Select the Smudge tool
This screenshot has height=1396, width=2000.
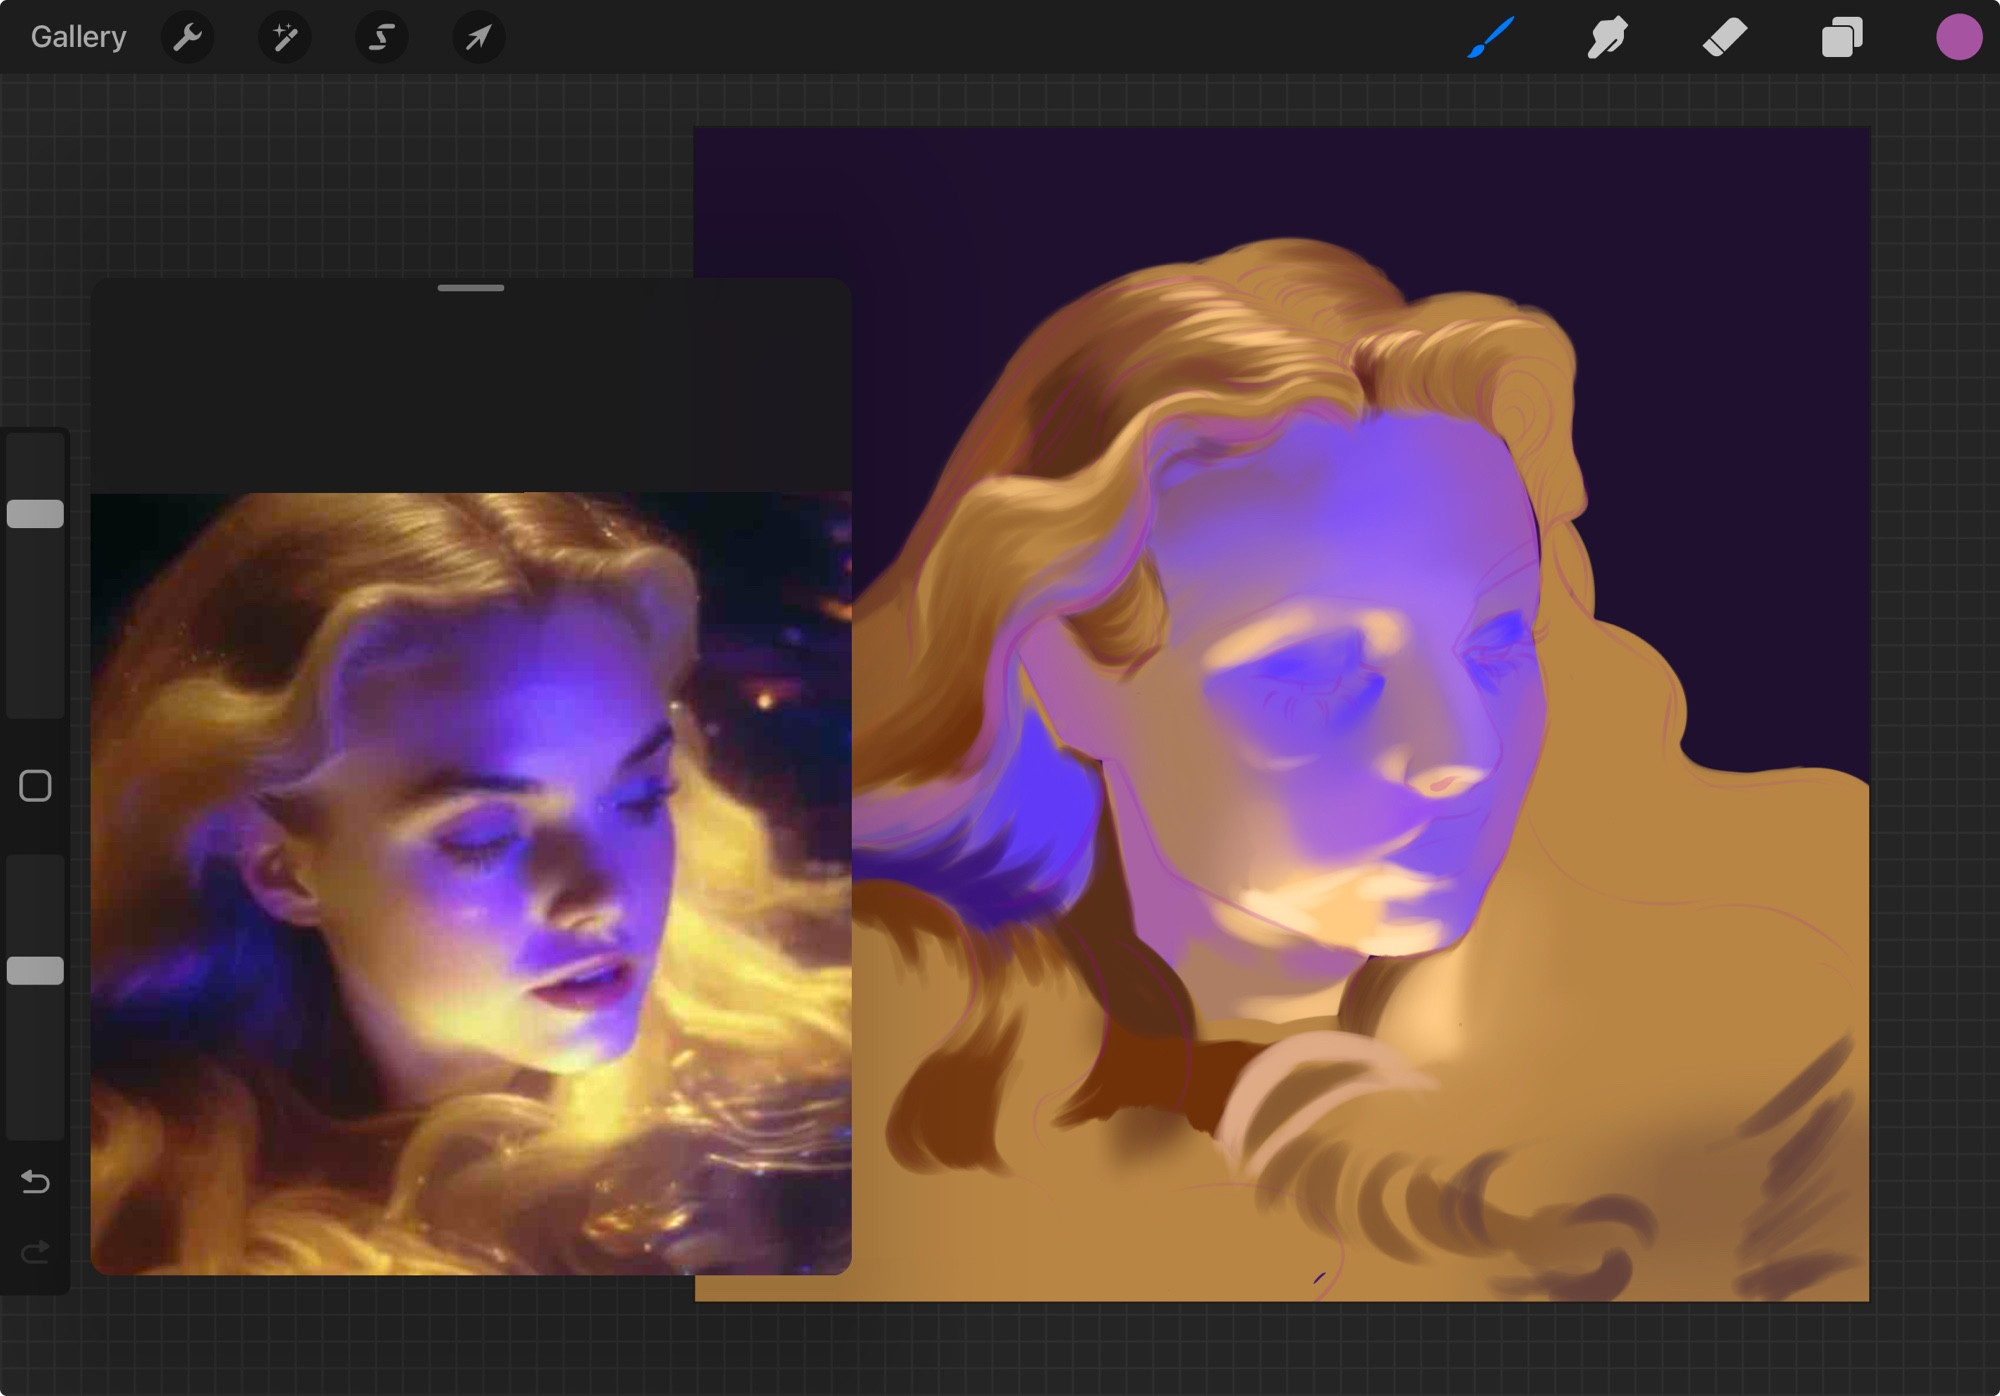pos(1608,38)
